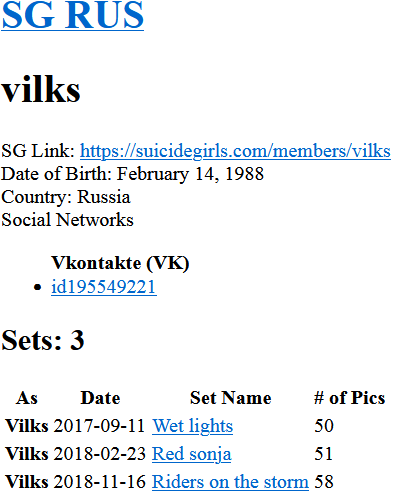This screenshot has height=494, width=393.
Task: Open the Wet lights set
Action: tap(192, 426)
